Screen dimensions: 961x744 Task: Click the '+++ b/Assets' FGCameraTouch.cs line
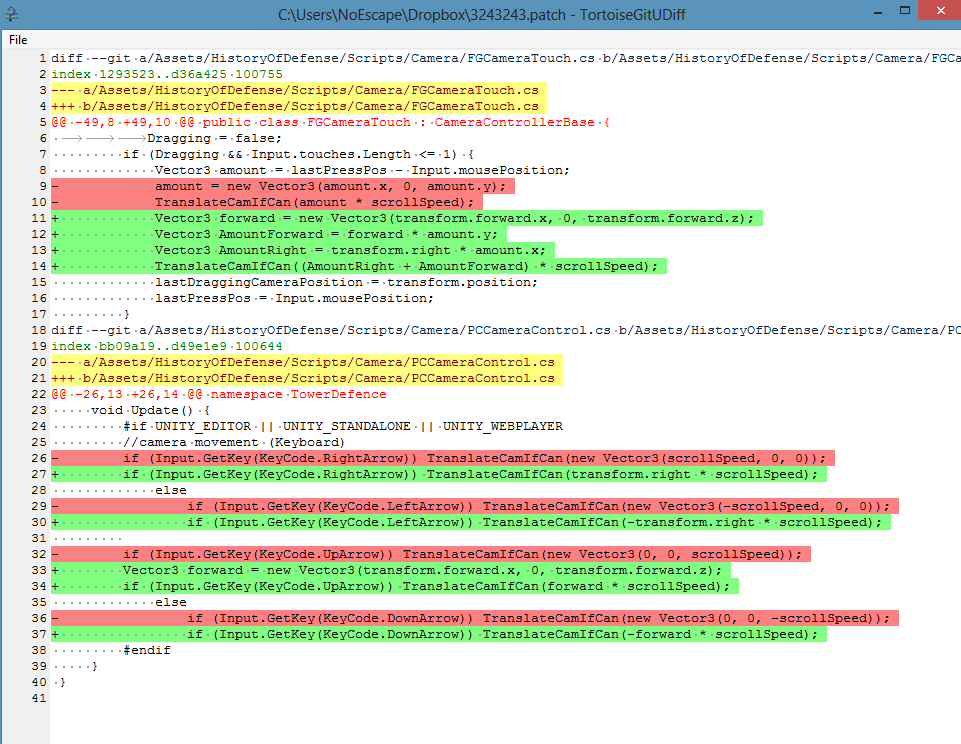pos(298,106)
